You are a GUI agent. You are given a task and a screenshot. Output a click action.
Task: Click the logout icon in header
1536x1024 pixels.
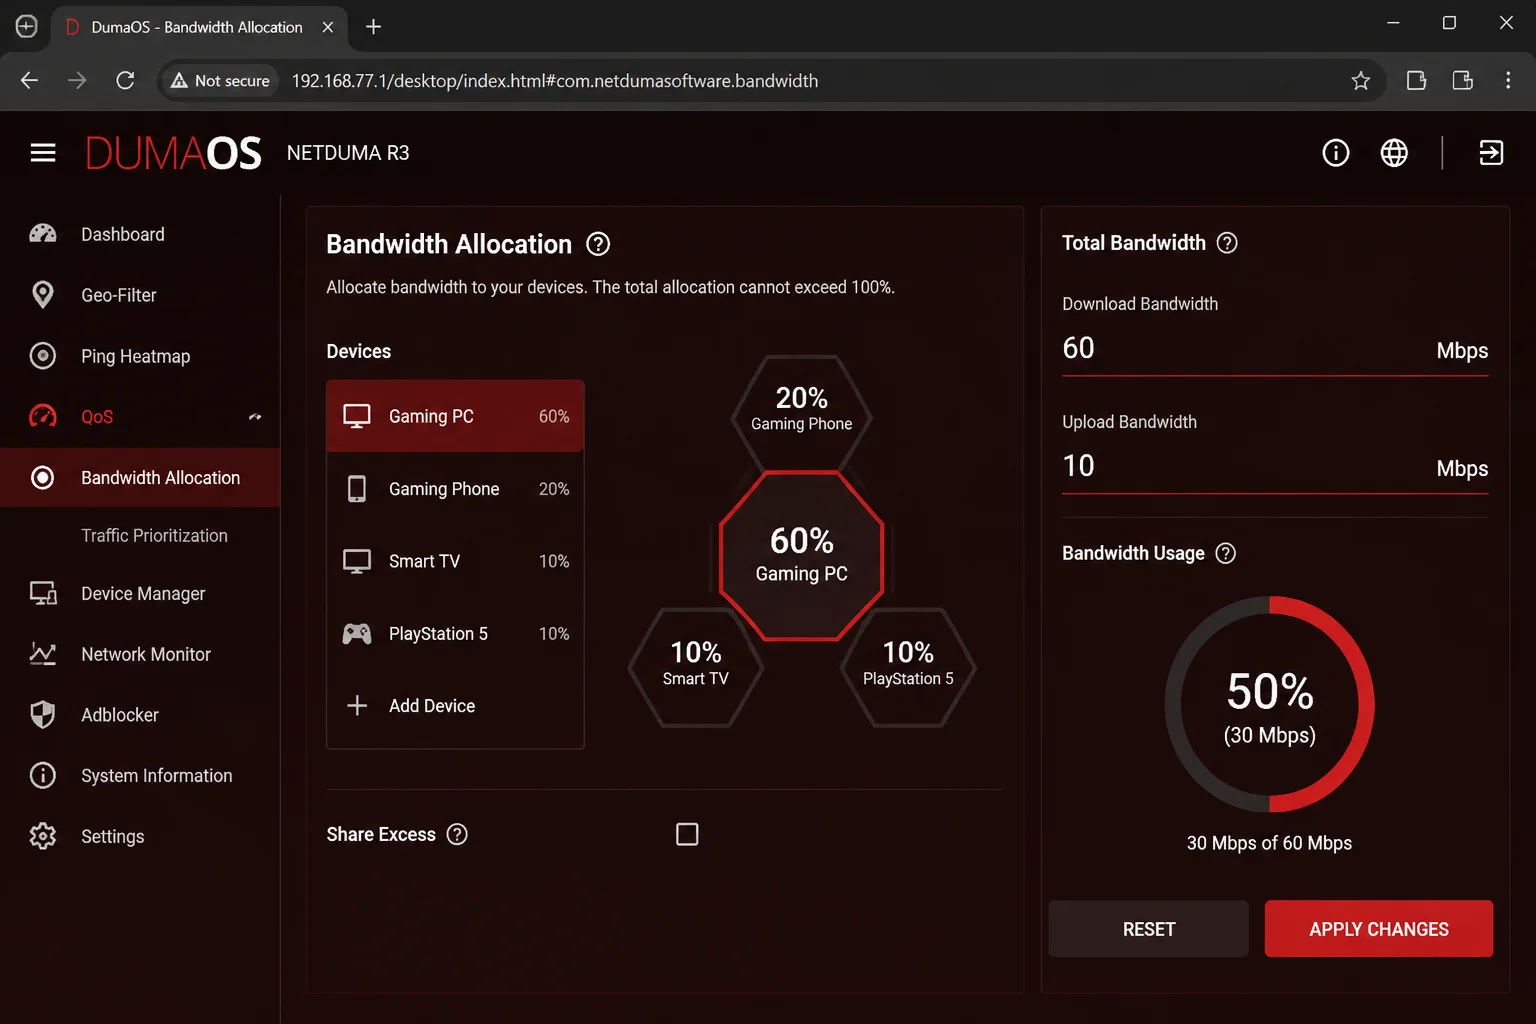1491,153
